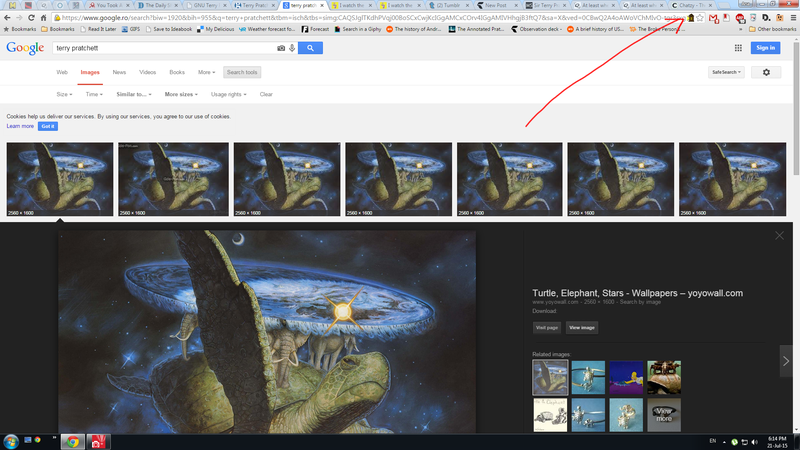The width and height of the screenshot is (800, 450).
Task: Search by image using the camera icon
Action: click(x=281, y=48)
